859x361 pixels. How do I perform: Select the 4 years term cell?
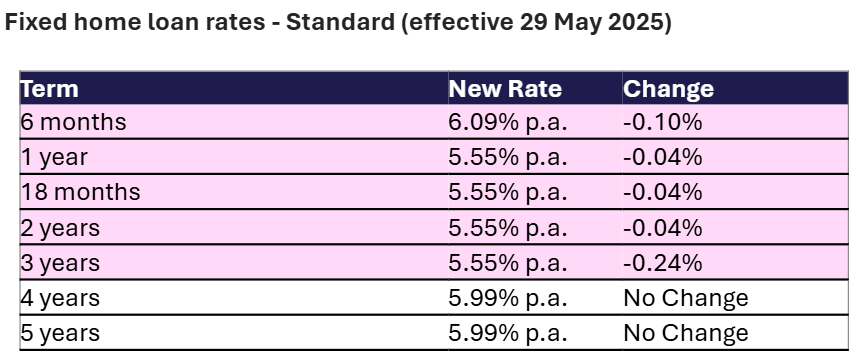[234, 297]
